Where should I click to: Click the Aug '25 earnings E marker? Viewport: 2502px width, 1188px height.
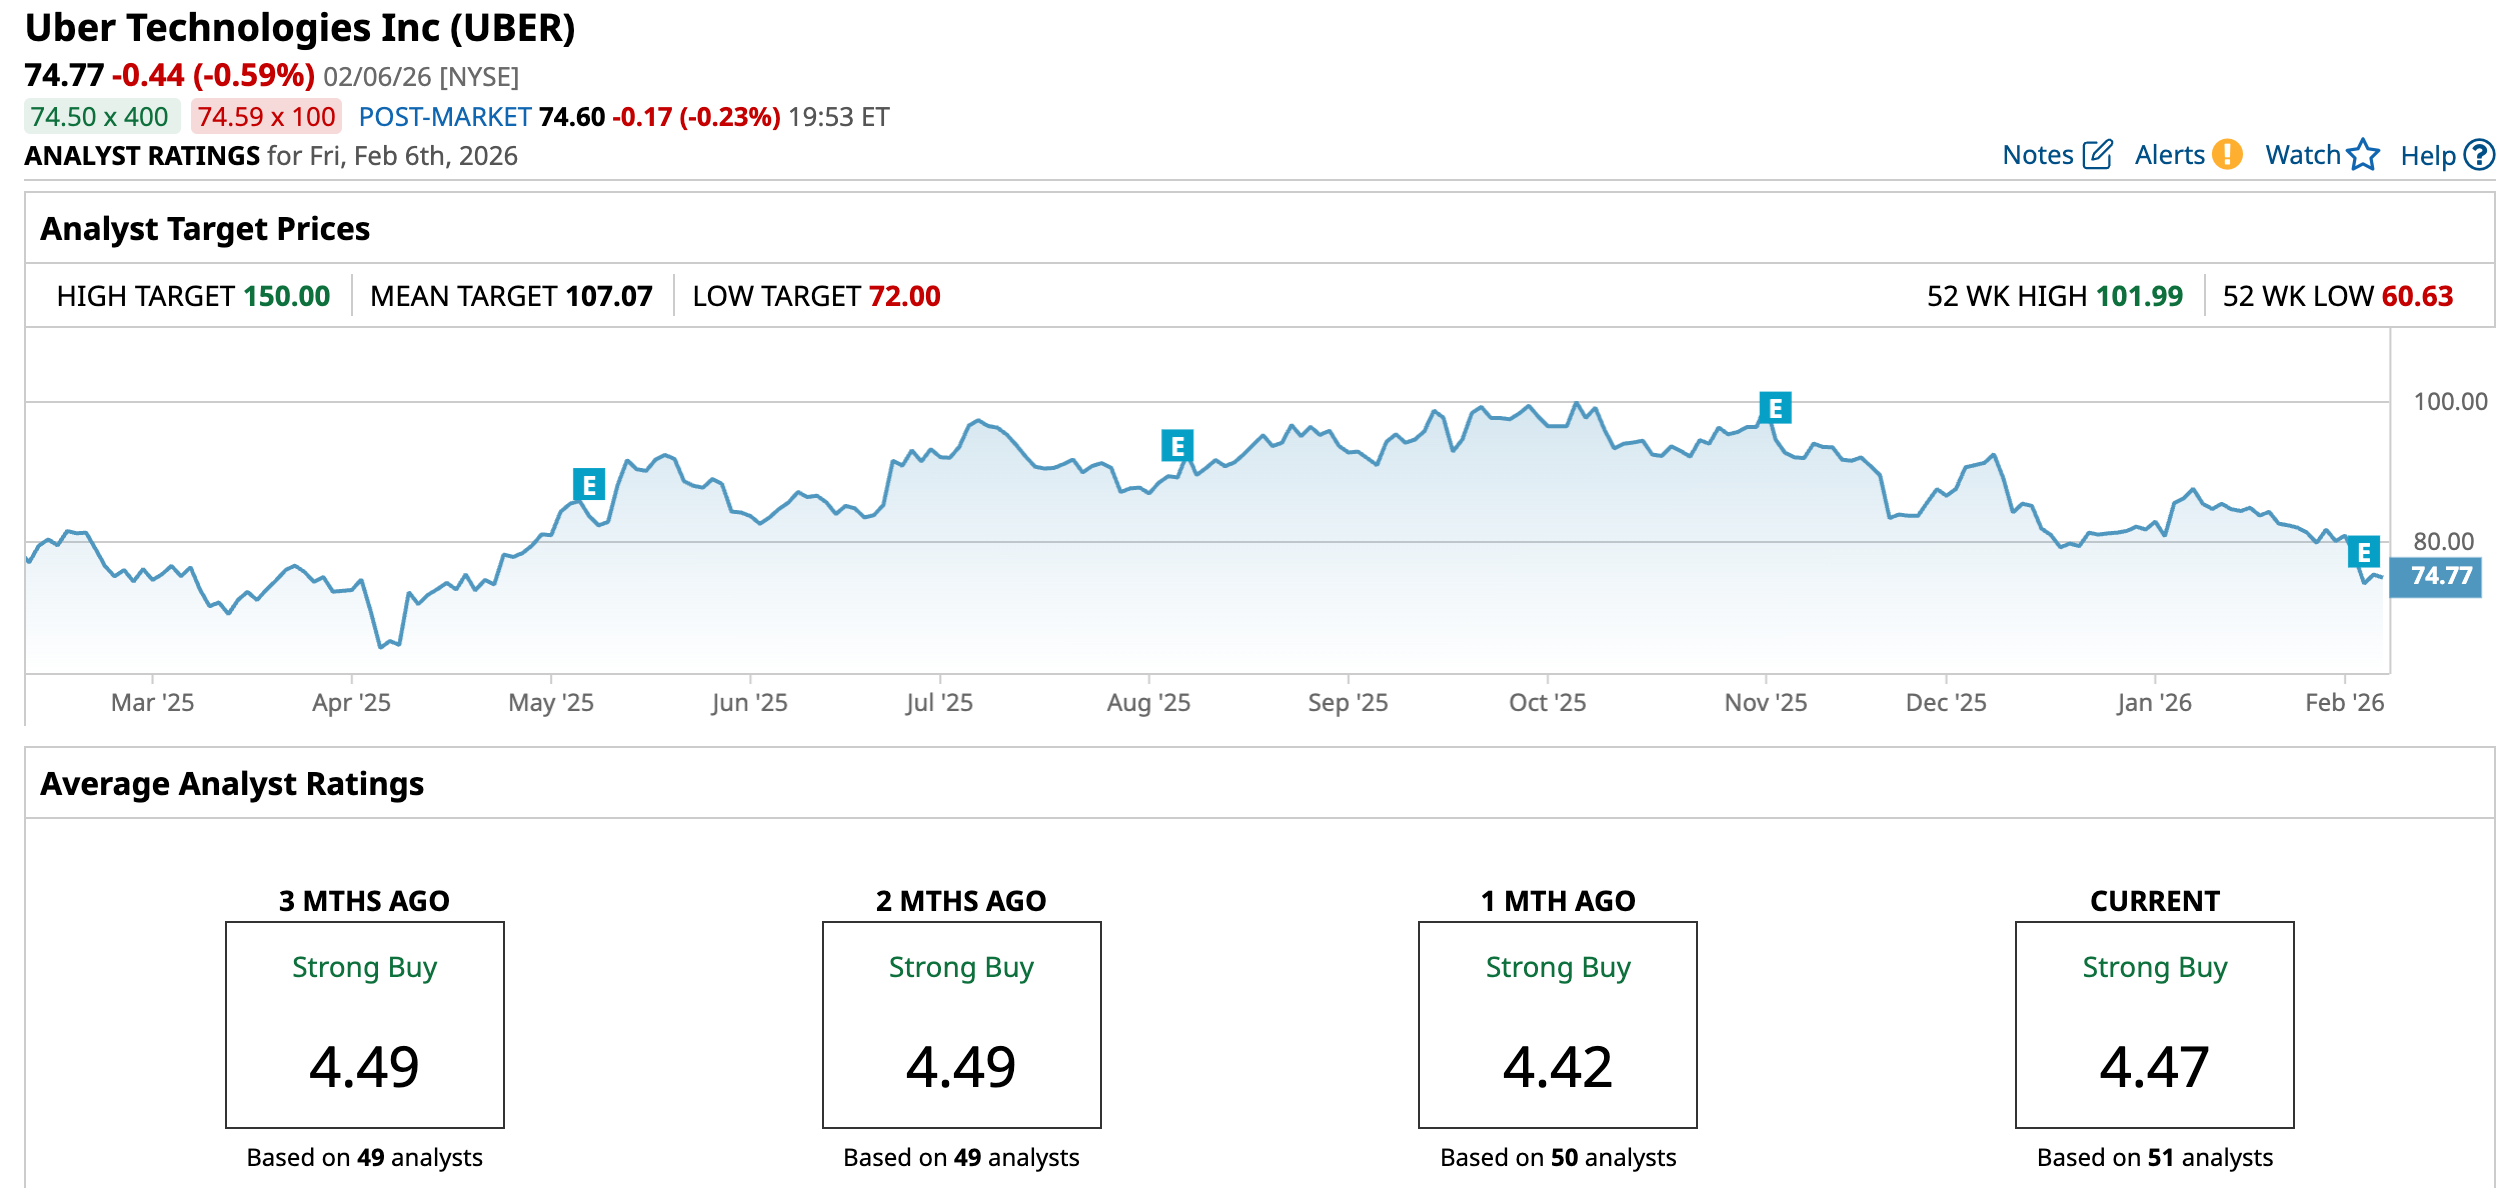(x=1177, y=445)
